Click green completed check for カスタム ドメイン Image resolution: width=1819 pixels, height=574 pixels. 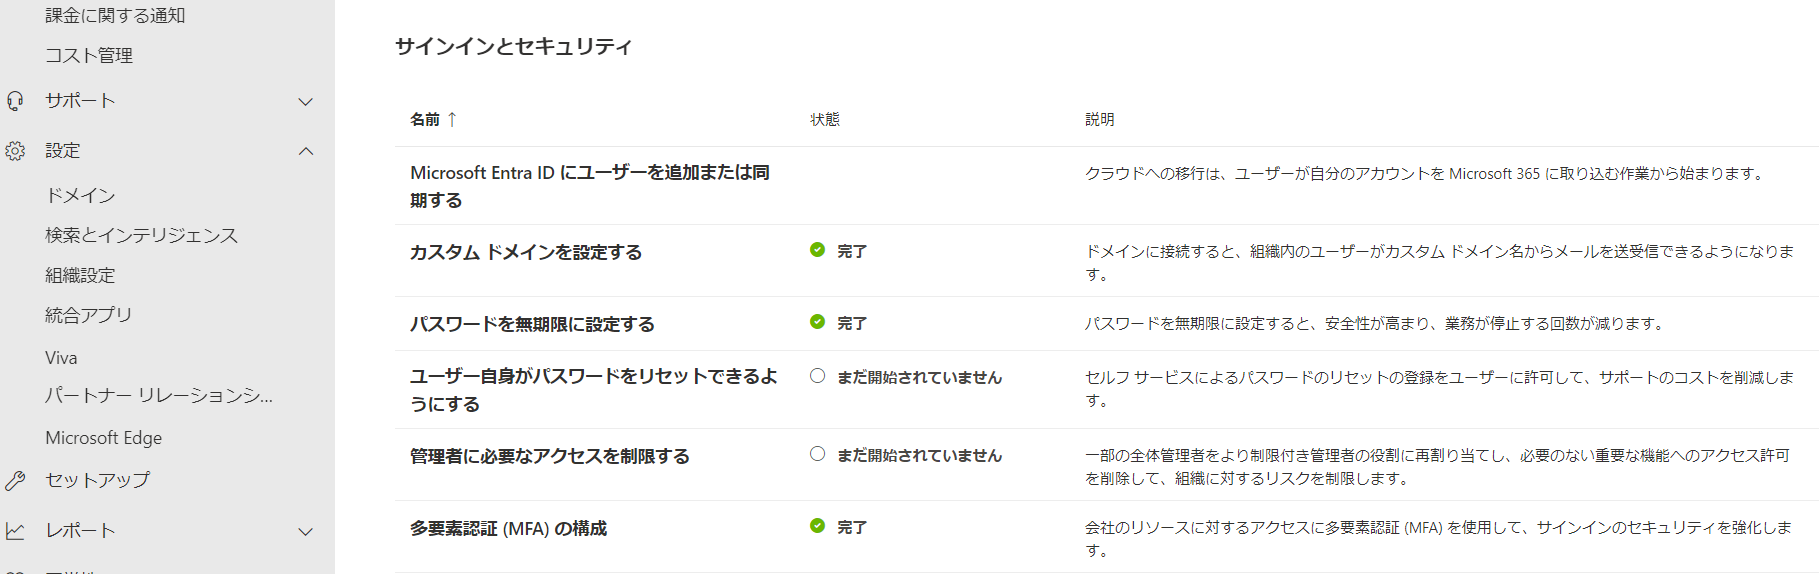coord(817,250)
